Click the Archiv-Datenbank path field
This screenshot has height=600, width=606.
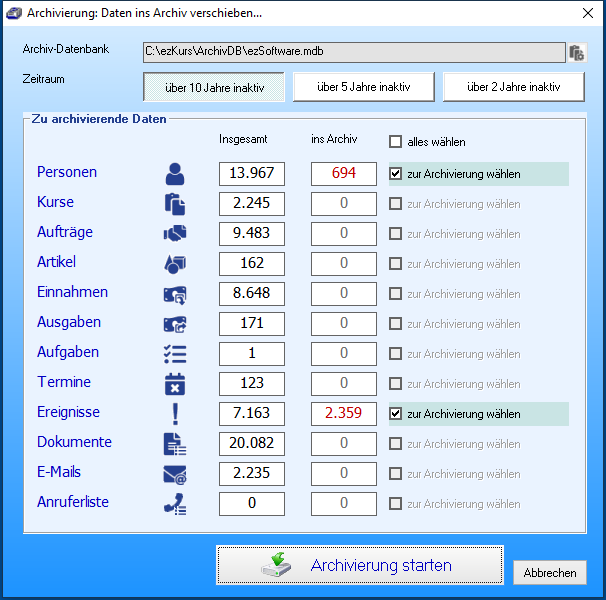pos(354,52)
